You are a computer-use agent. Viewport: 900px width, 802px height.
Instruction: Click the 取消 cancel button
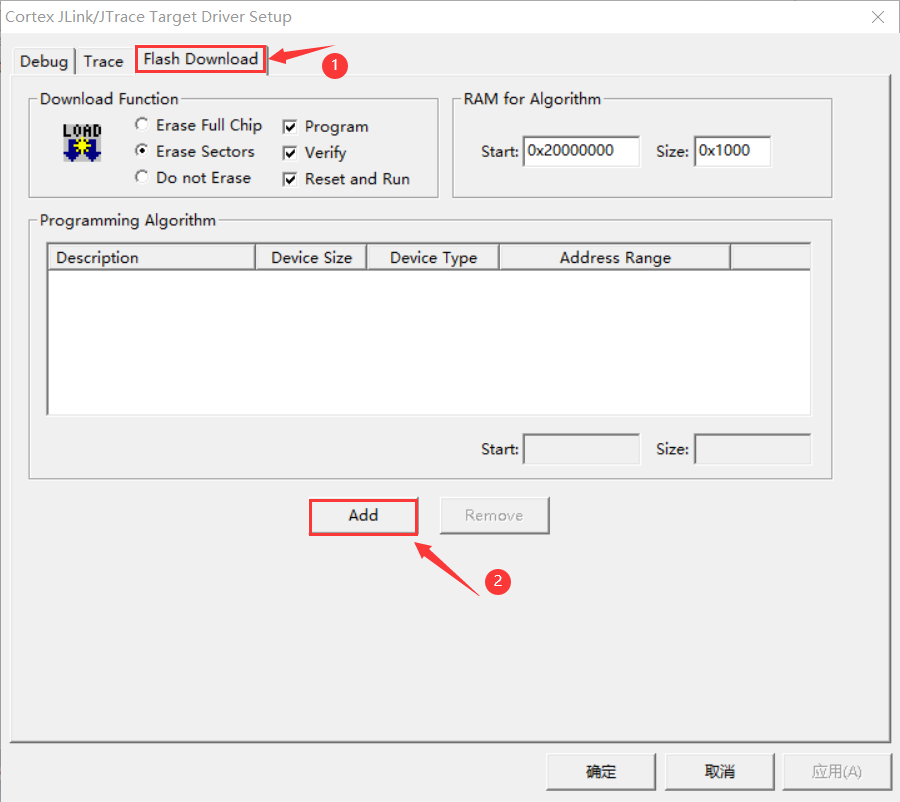pyautogui.click(x=719, y=771)
